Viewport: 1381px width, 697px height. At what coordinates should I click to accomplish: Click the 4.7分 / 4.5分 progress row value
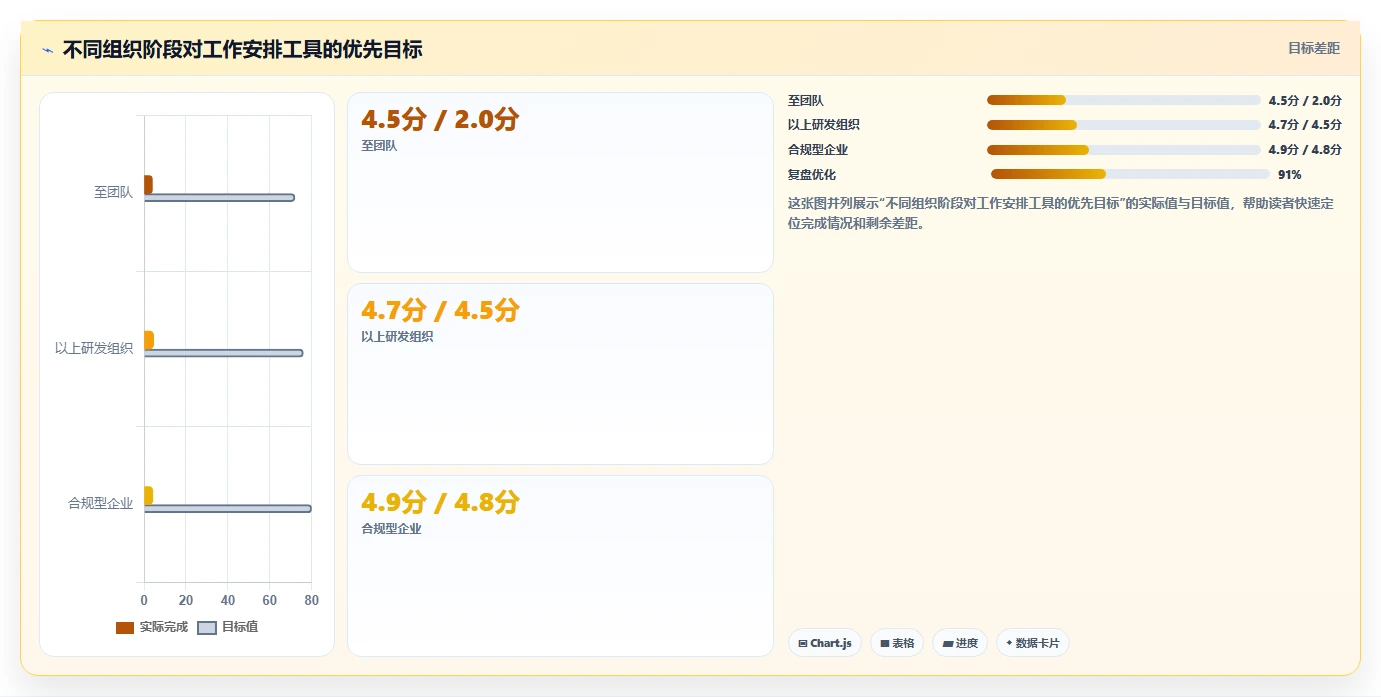click(1305, 125)
